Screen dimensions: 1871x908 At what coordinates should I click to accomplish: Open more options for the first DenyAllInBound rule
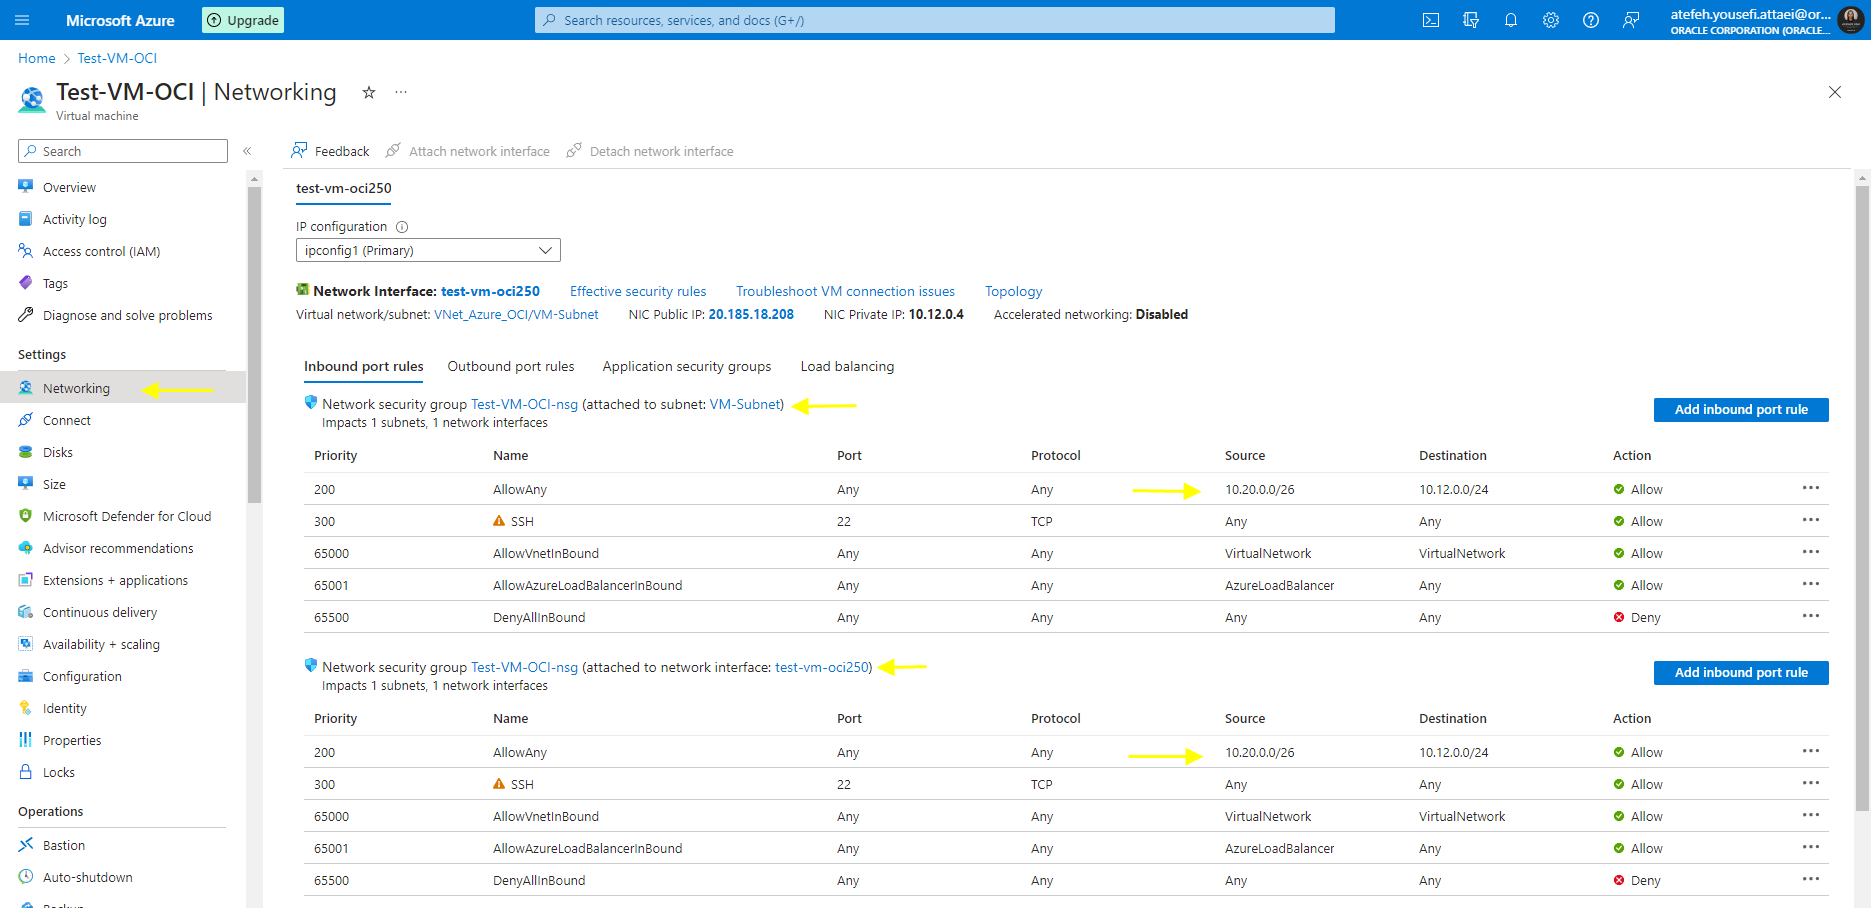[1810, 617]
